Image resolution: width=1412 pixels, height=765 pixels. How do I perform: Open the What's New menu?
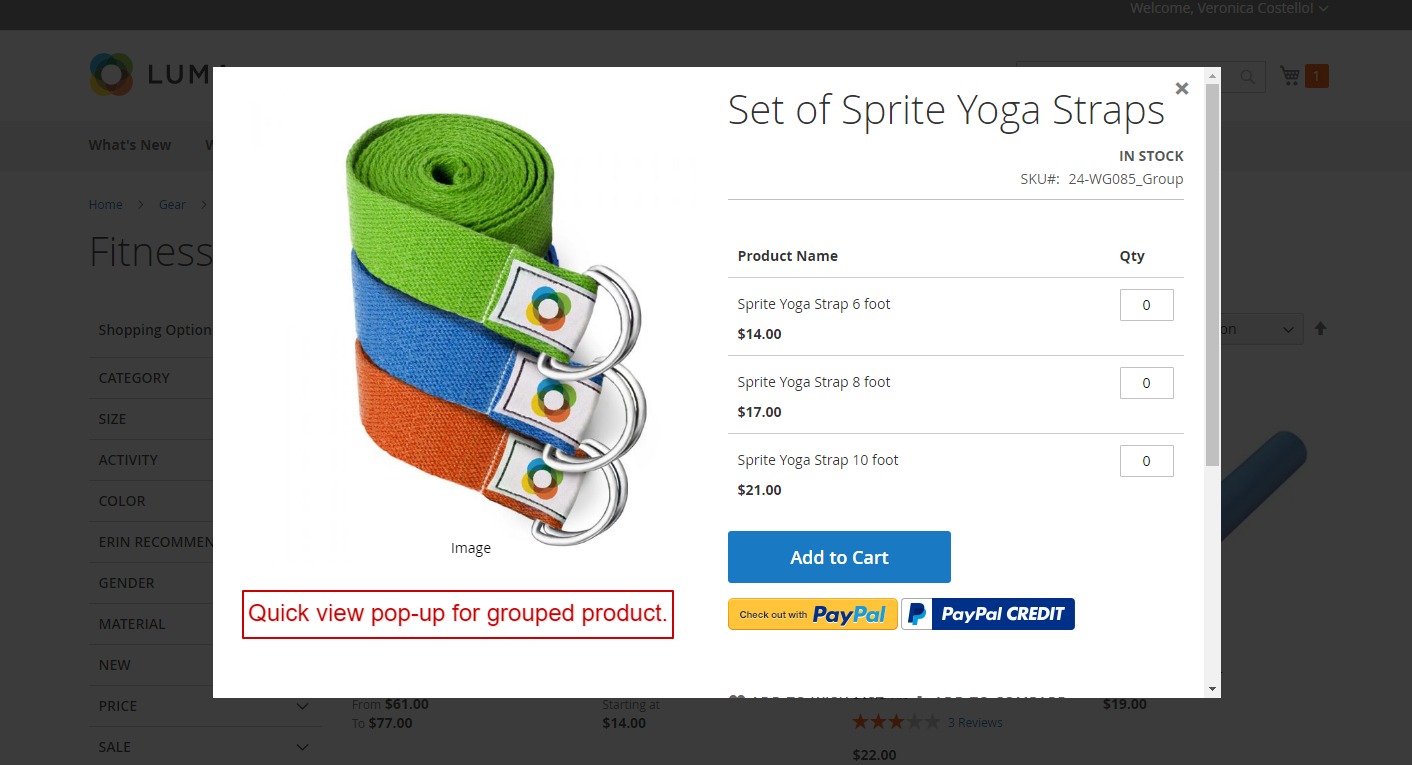coord(129,145)
